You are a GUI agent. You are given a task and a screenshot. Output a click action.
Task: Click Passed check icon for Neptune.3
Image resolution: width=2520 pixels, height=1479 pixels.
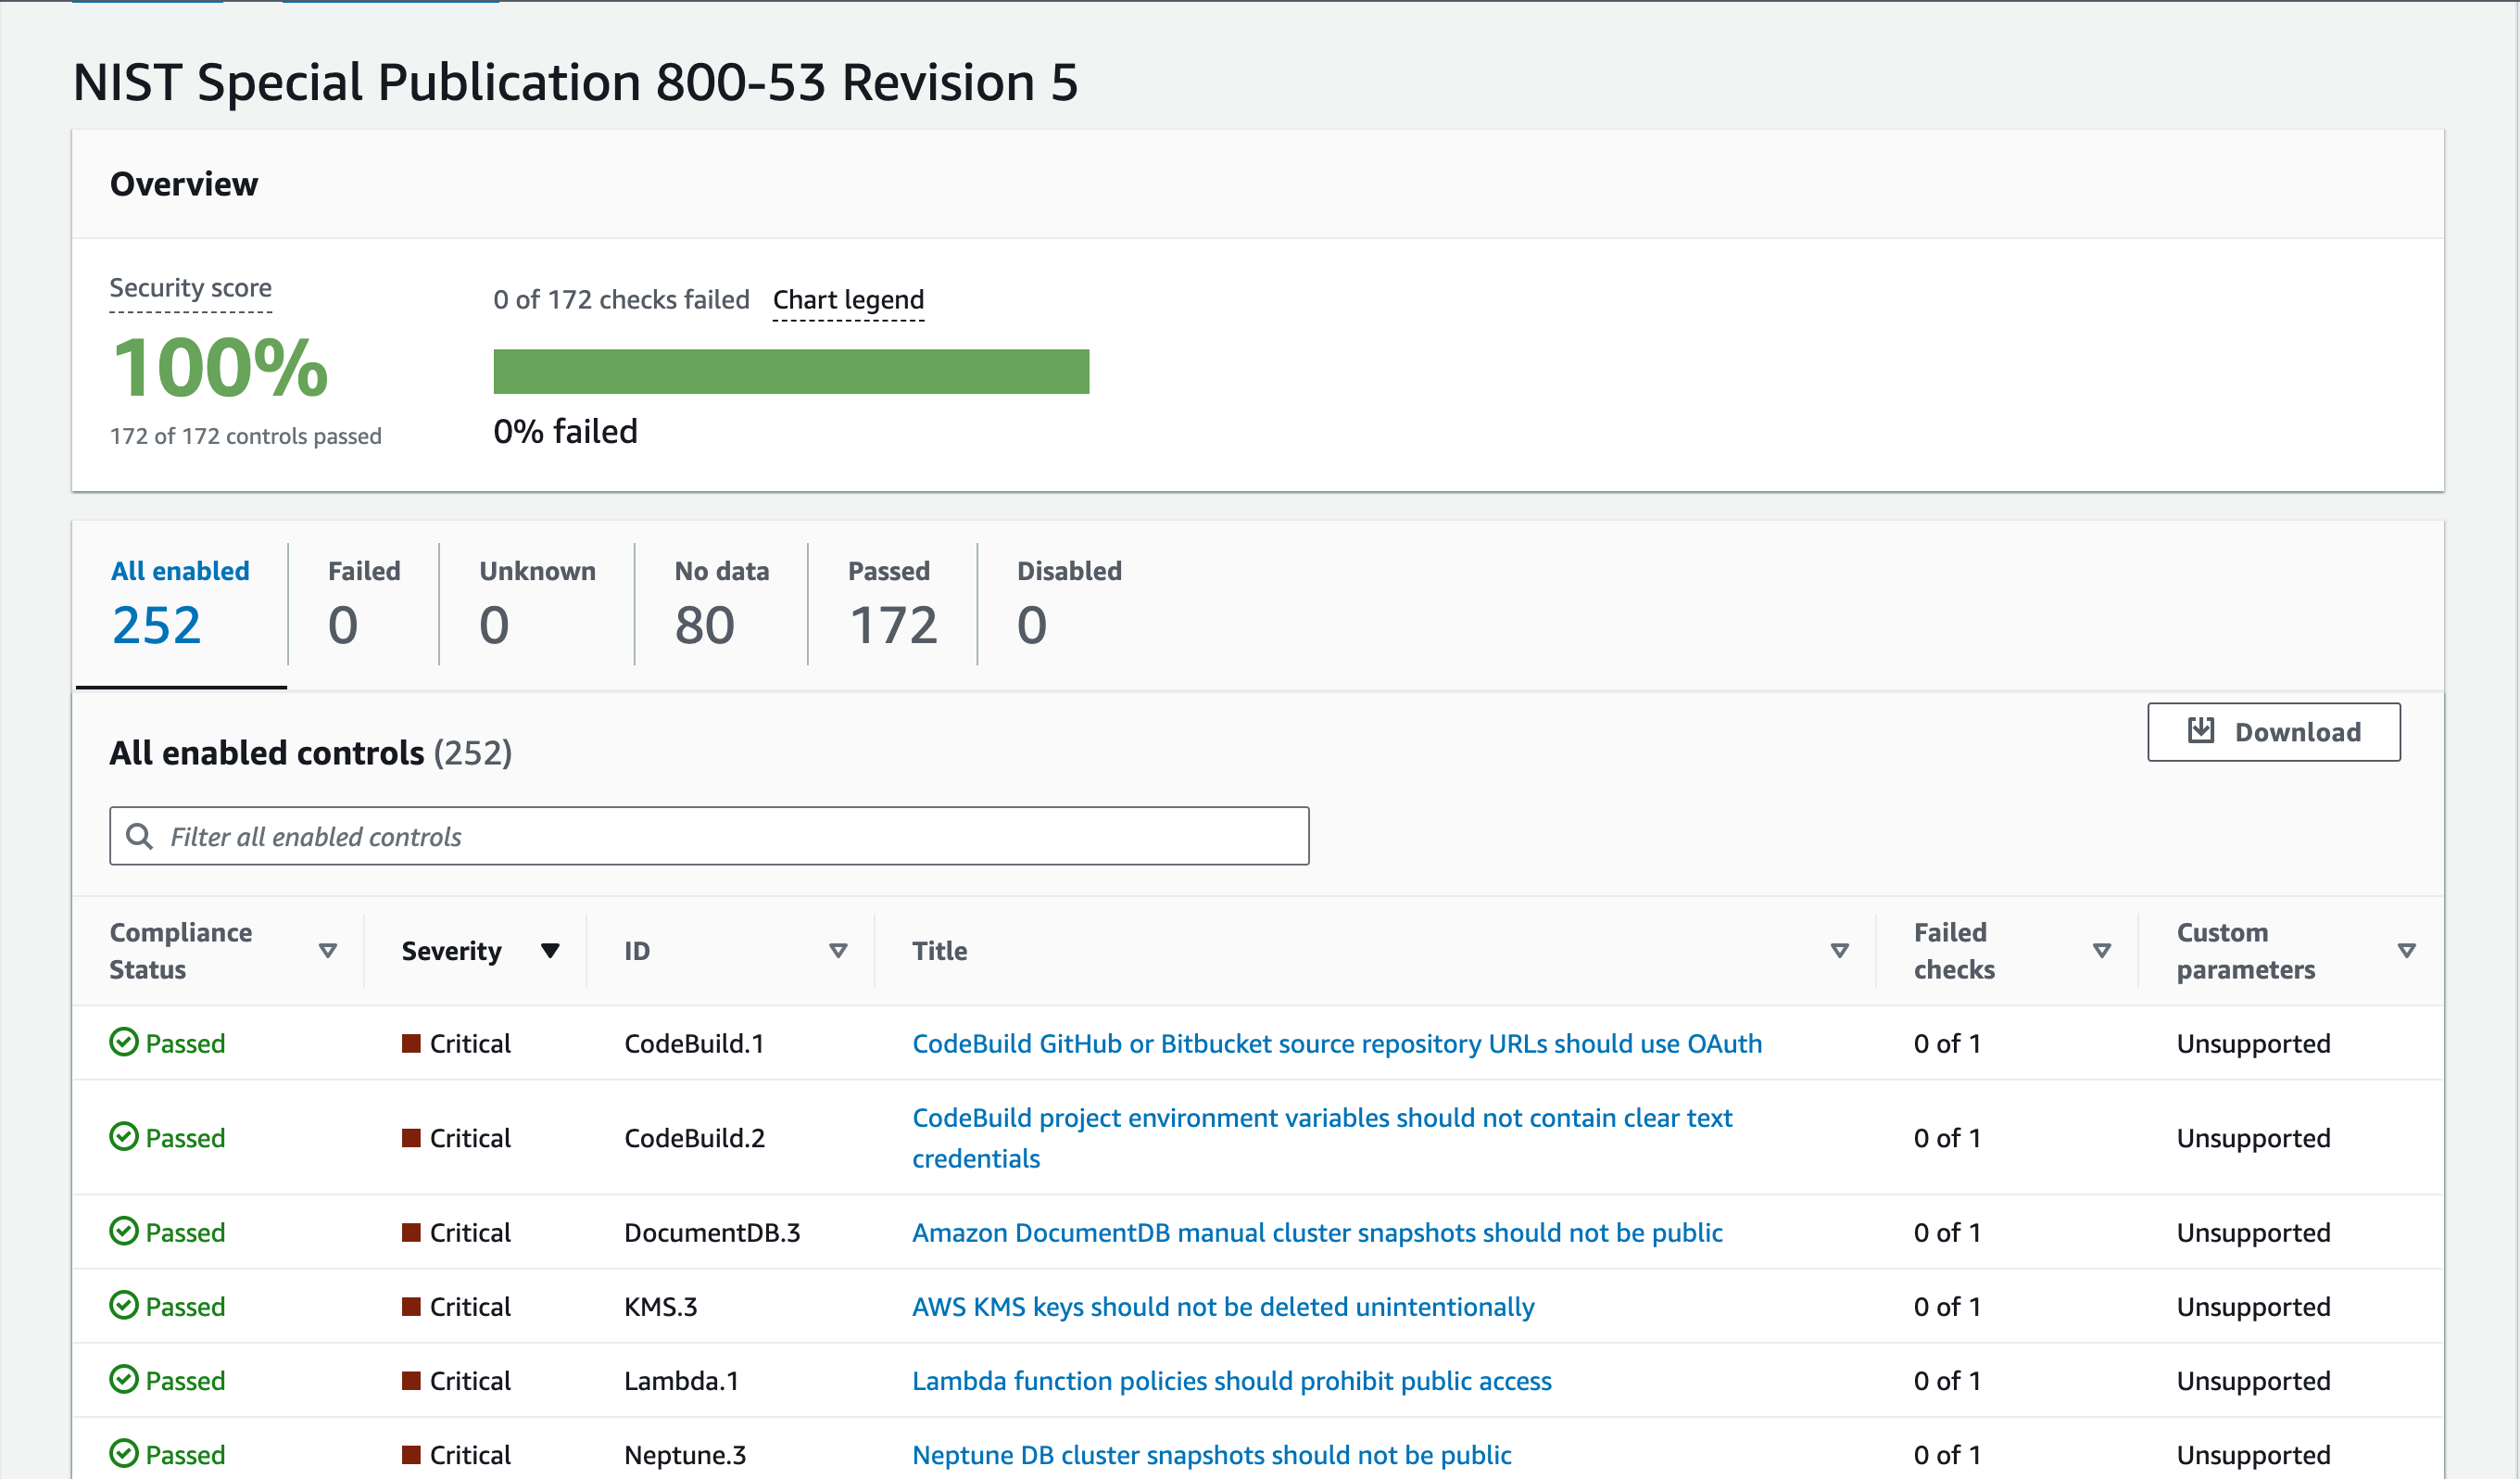click(123, 1453)
